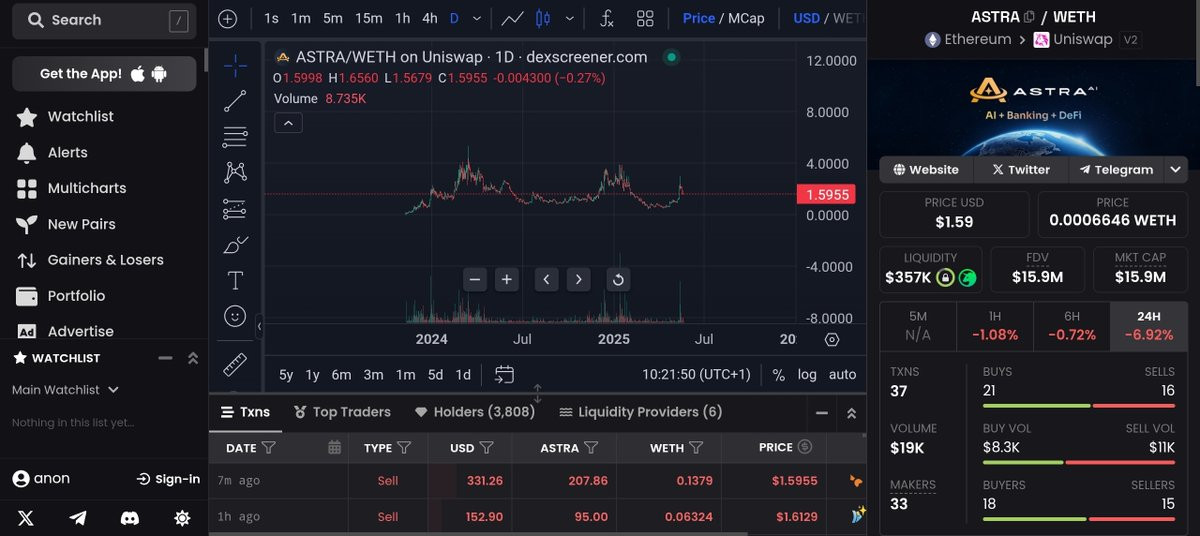The image size is (1200, 536).
Task: Open the Fibonacci retracement tool
Action: 235,137
